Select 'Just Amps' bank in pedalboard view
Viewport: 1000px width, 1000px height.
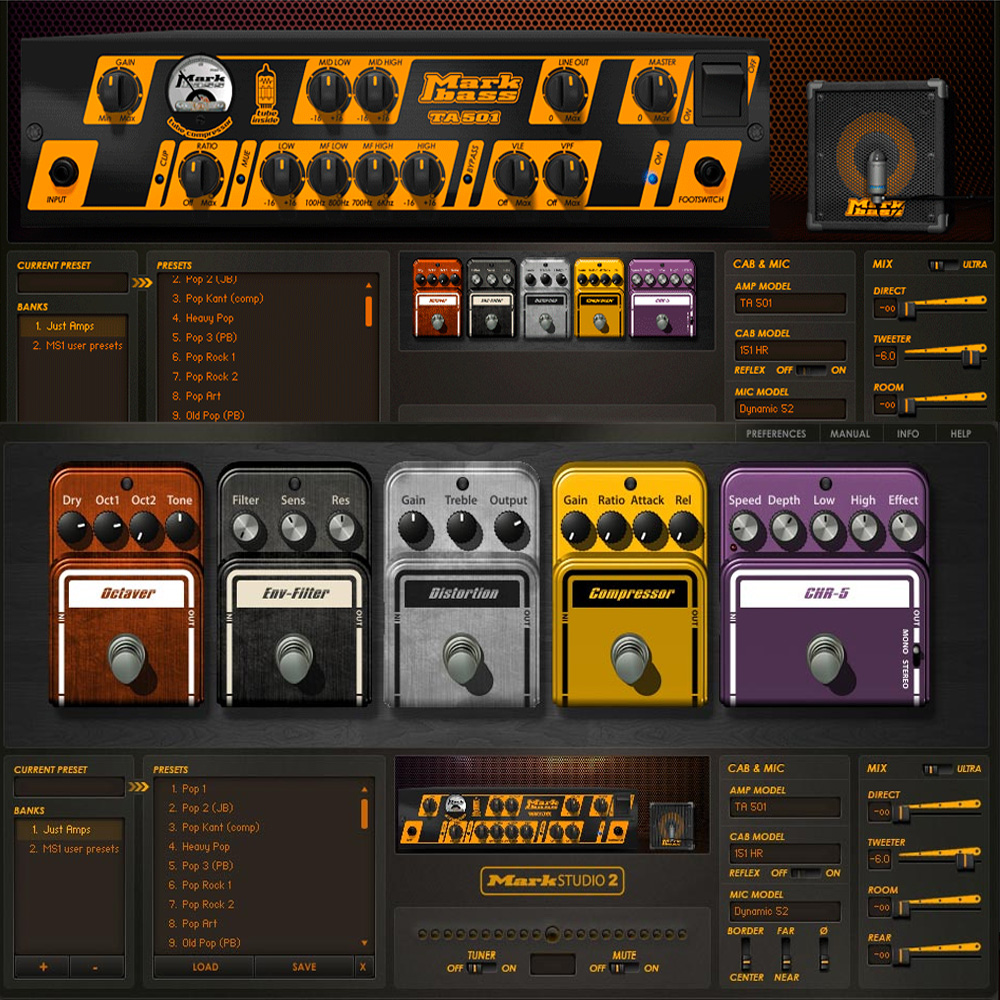tap(69, 830)
